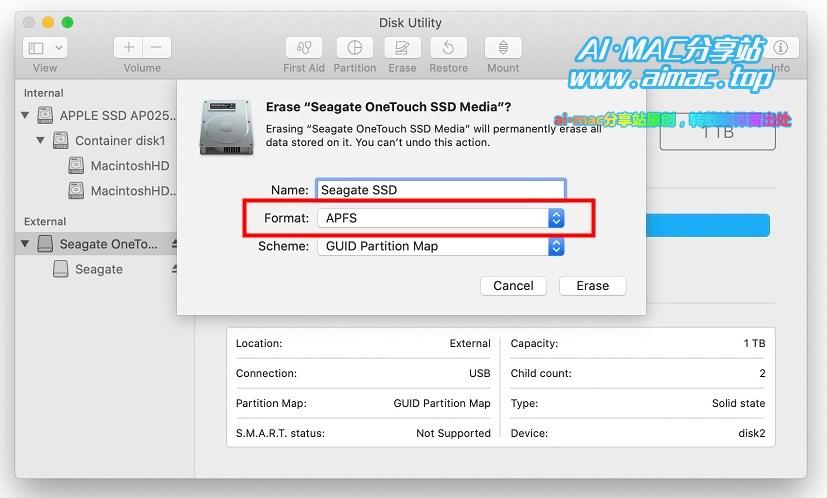Screen dimensions: 827x498
Task: Open the Partition tool in toolbar
Action: point(354,48)
